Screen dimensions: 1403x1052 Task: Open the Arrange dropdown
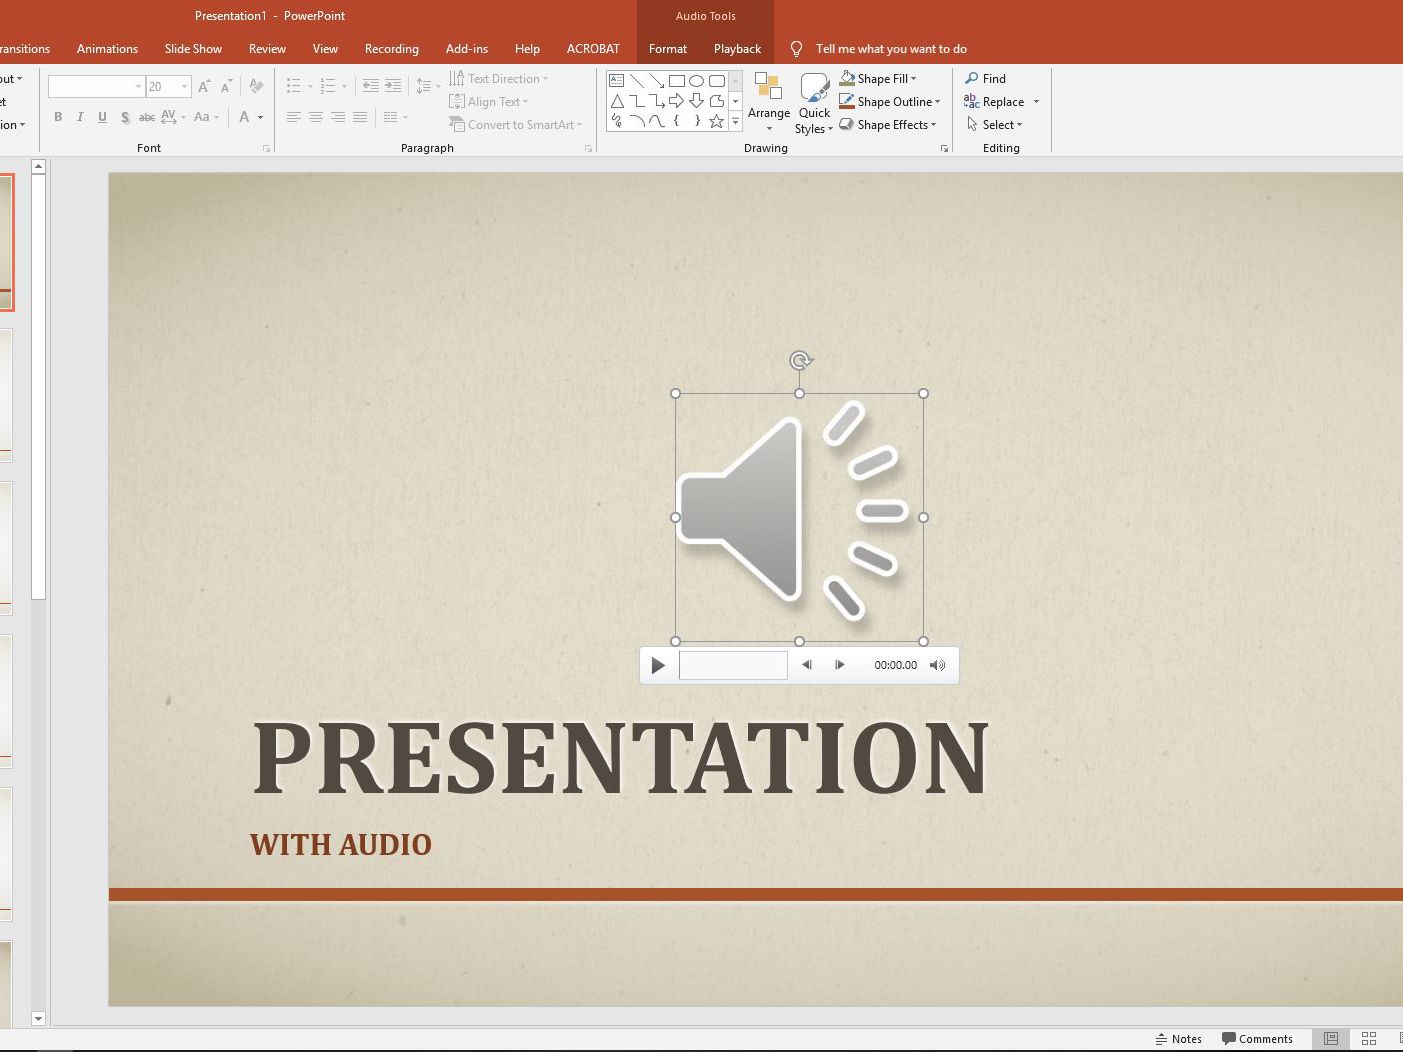pos(769,103)
